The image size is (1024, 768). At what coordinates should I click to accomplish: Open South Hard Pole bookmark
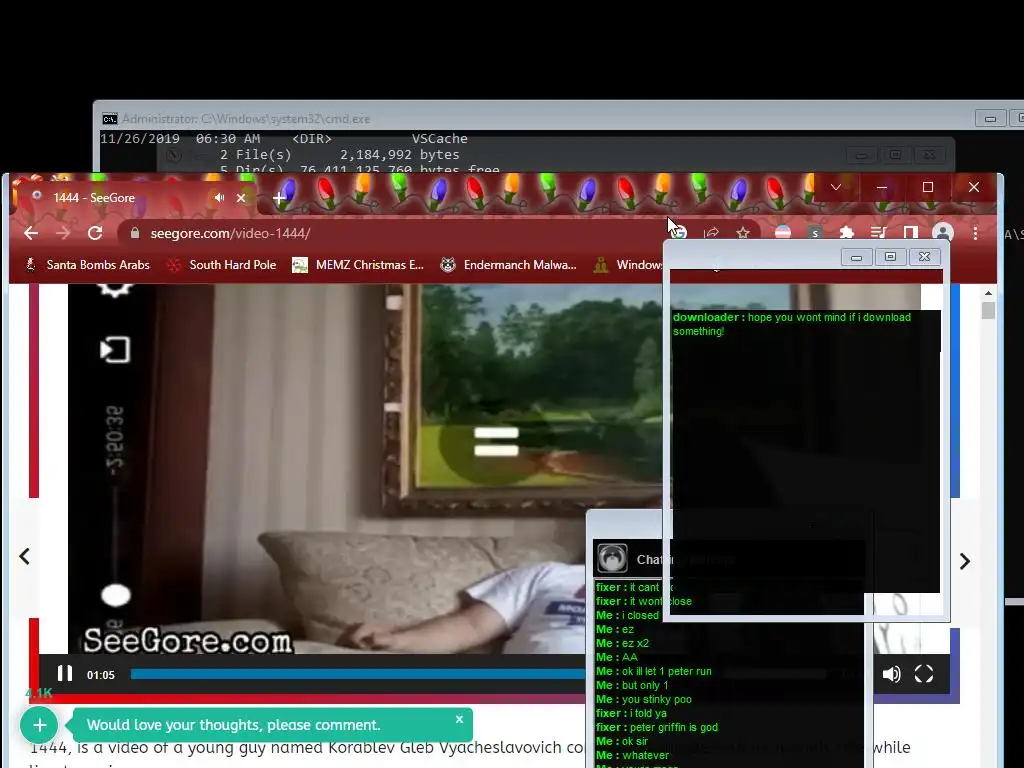click(x=222, y=264)
